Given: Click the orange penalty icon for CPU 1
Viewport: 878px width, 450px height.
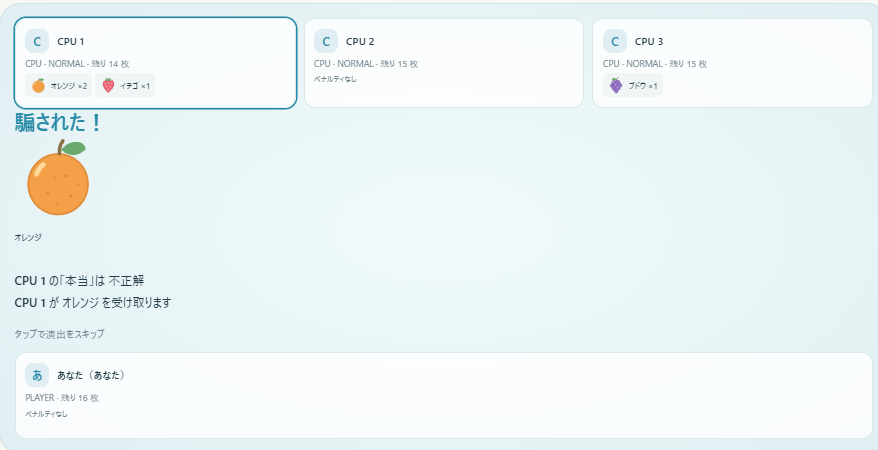Looking at the screenshot, I should click(x=39, y=86).
